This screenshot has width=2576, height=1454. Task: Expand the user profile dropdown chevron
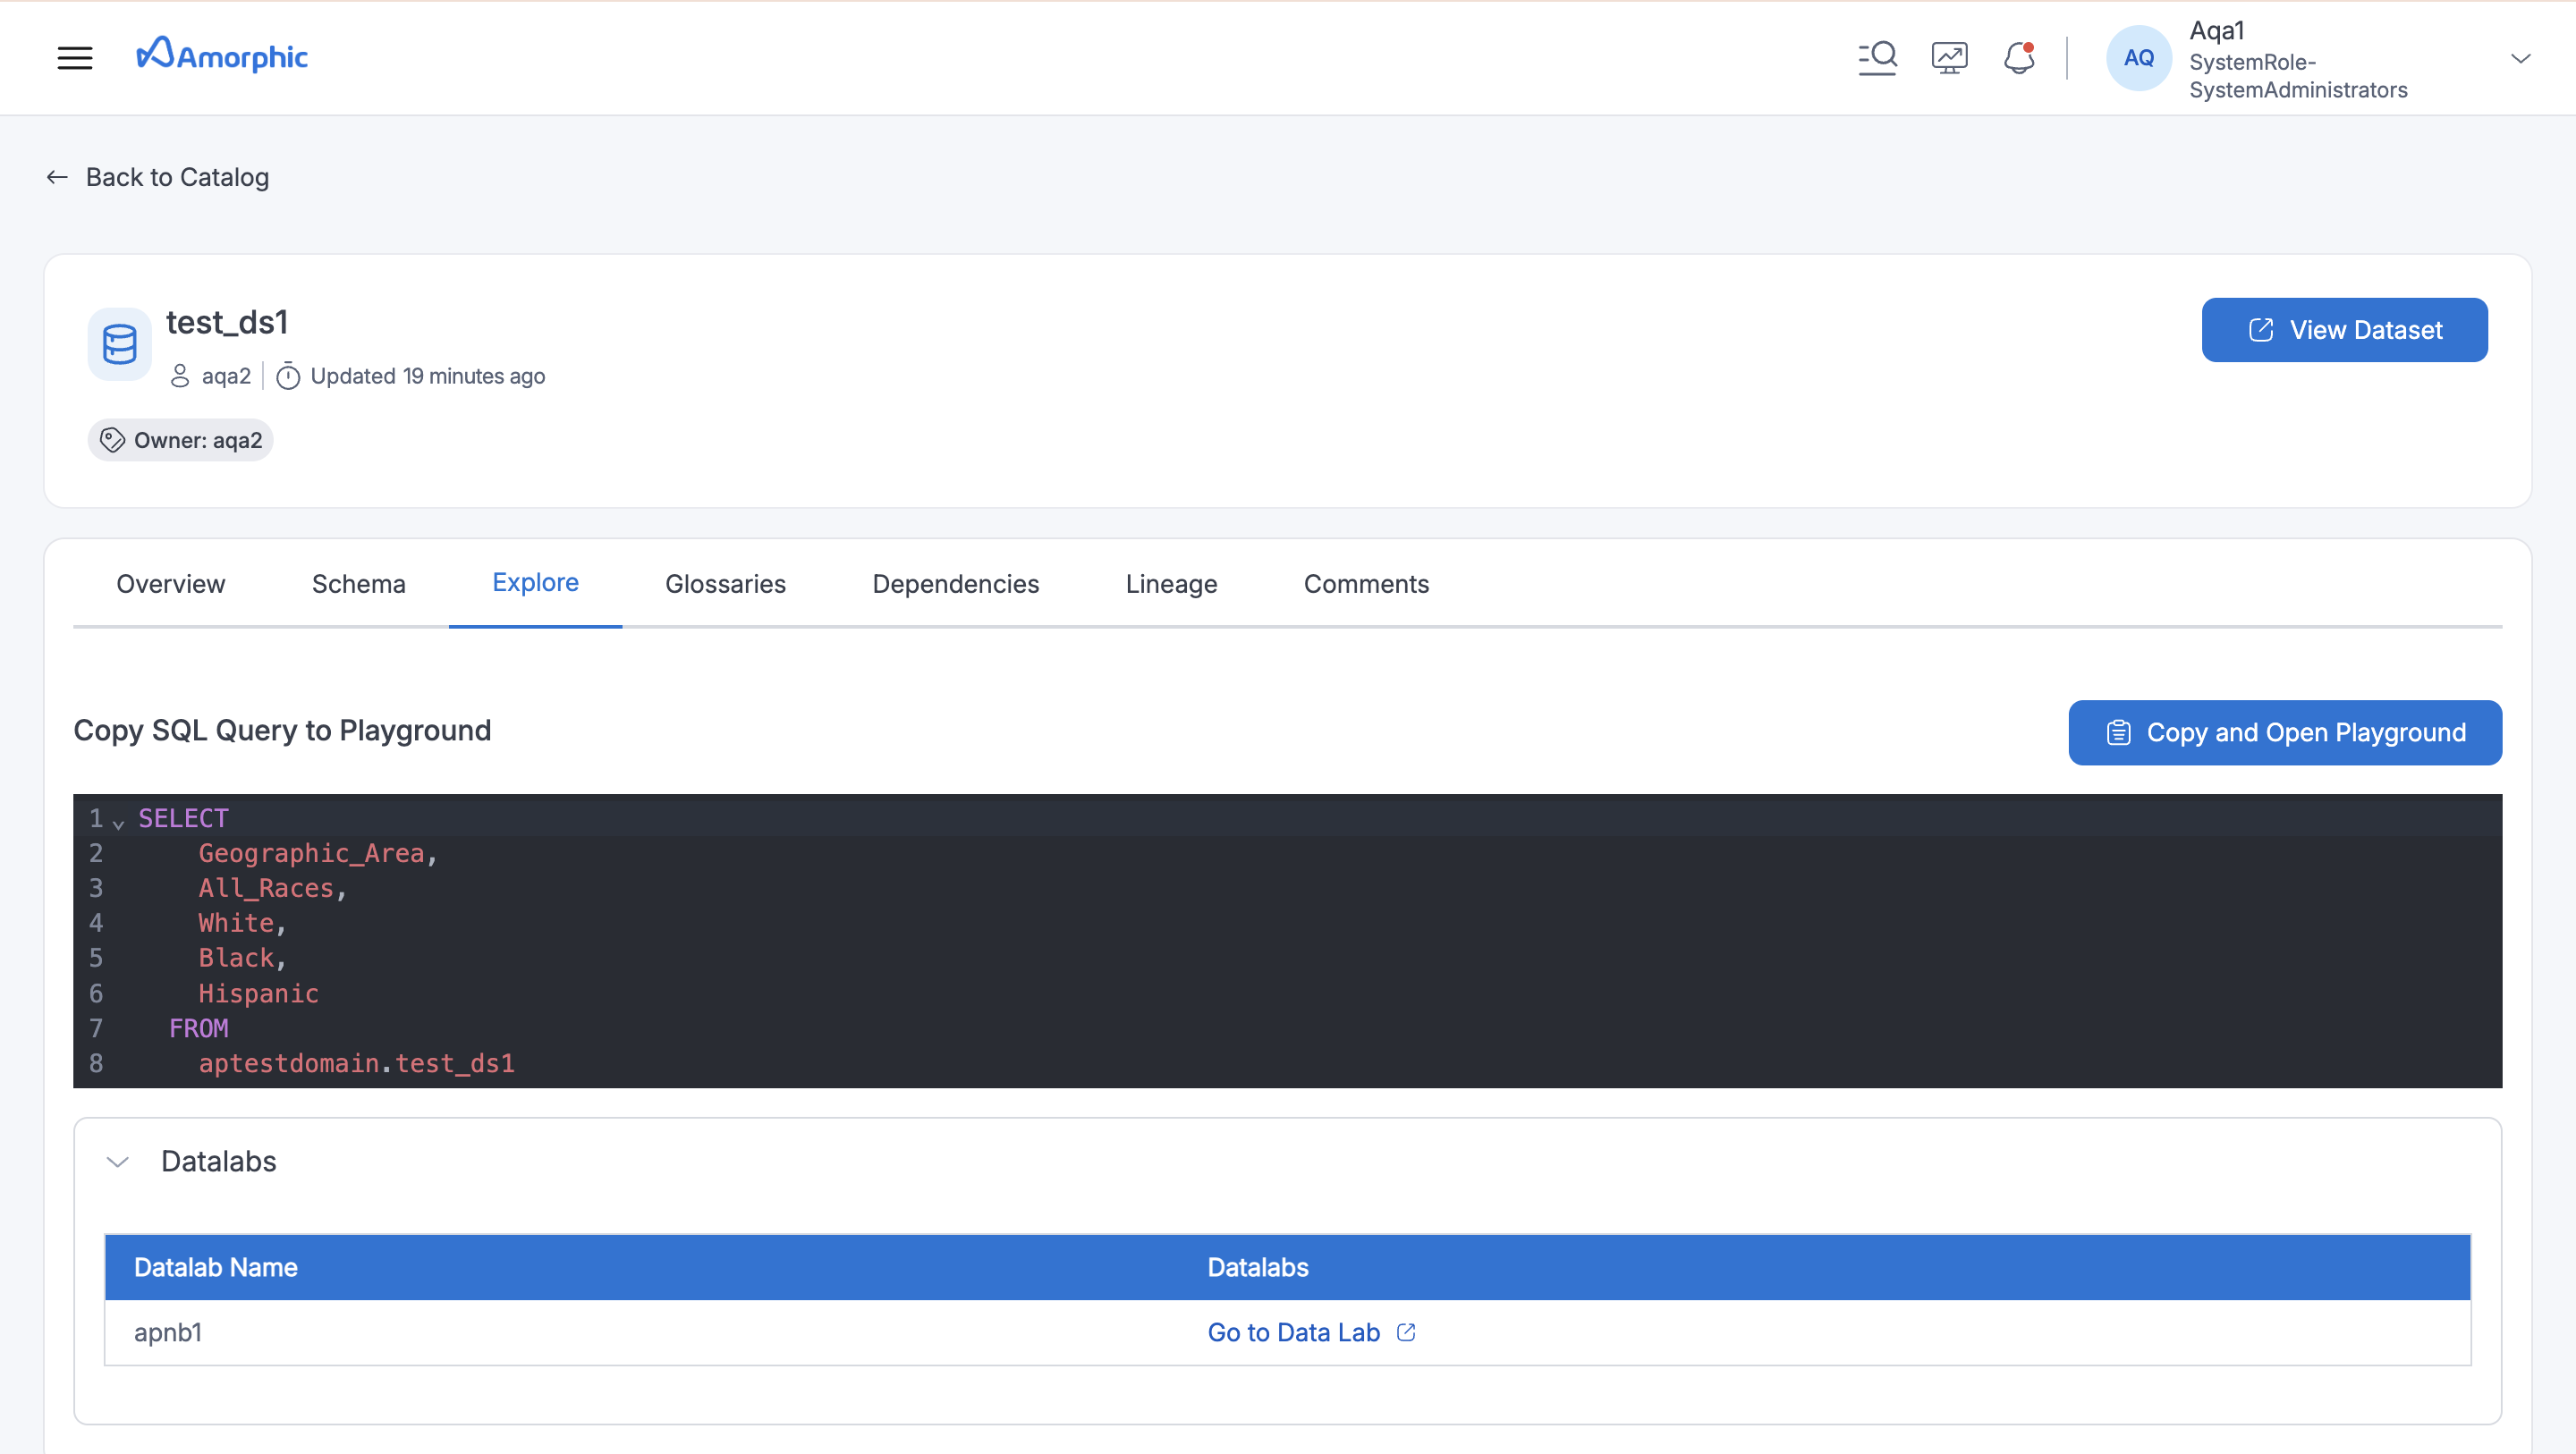(2520, 59)
